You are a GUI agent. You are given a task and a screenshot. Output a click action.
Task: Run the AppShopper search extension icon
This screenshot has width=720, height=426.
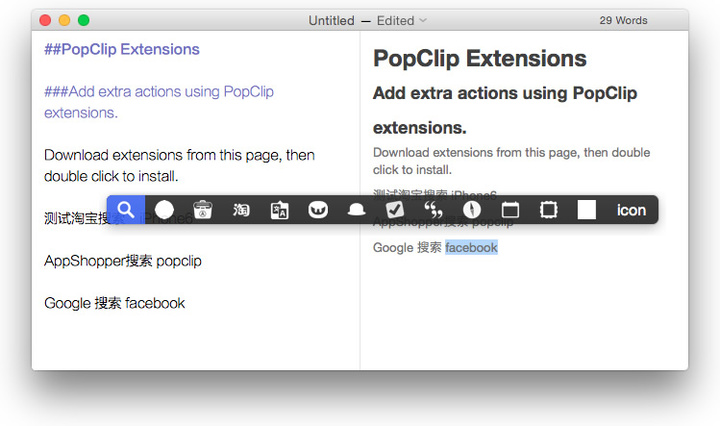pos(203,210)
